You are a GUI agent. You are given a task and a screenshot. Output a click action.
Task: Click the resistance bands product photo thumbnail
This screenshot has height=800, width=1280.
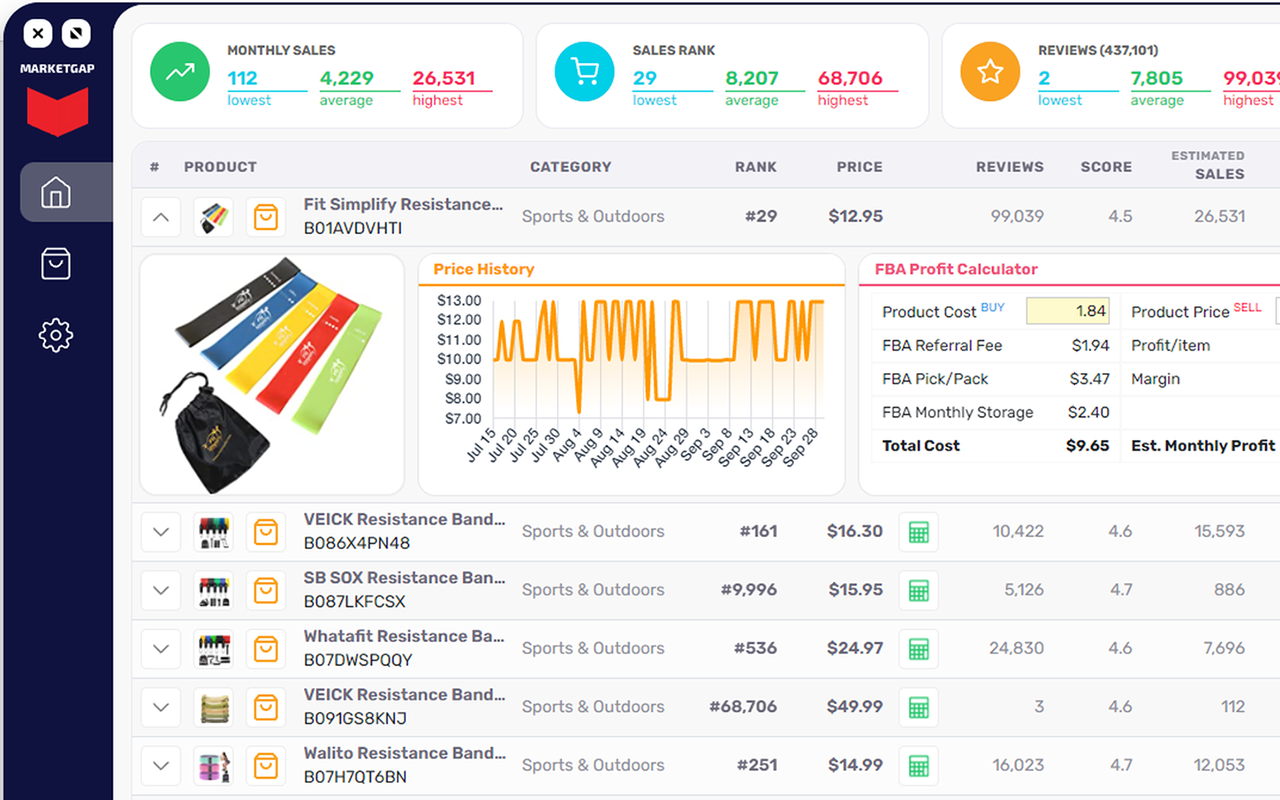[270, 373]
